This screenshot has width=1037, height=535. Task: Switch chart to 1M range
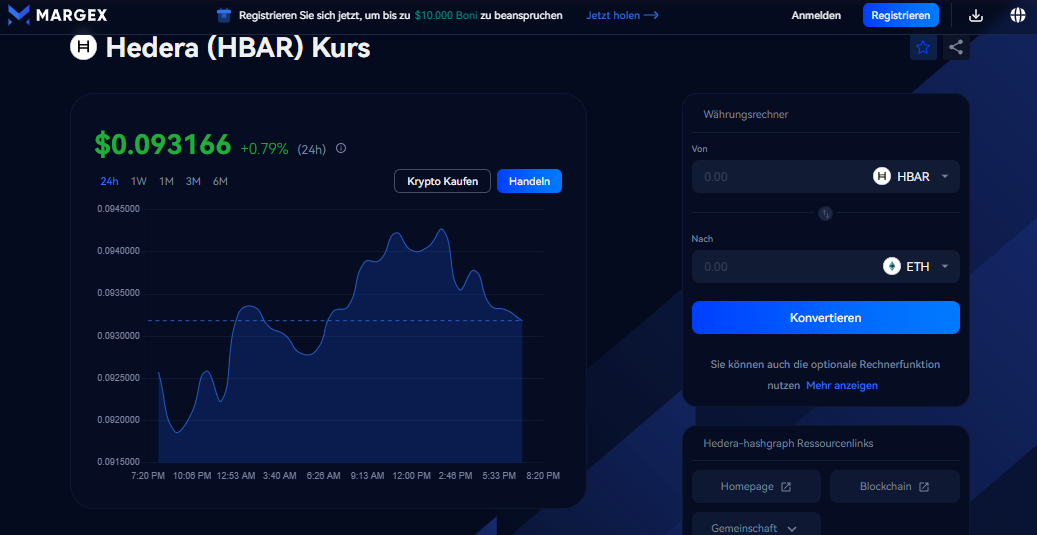click(x=166, y=181)
